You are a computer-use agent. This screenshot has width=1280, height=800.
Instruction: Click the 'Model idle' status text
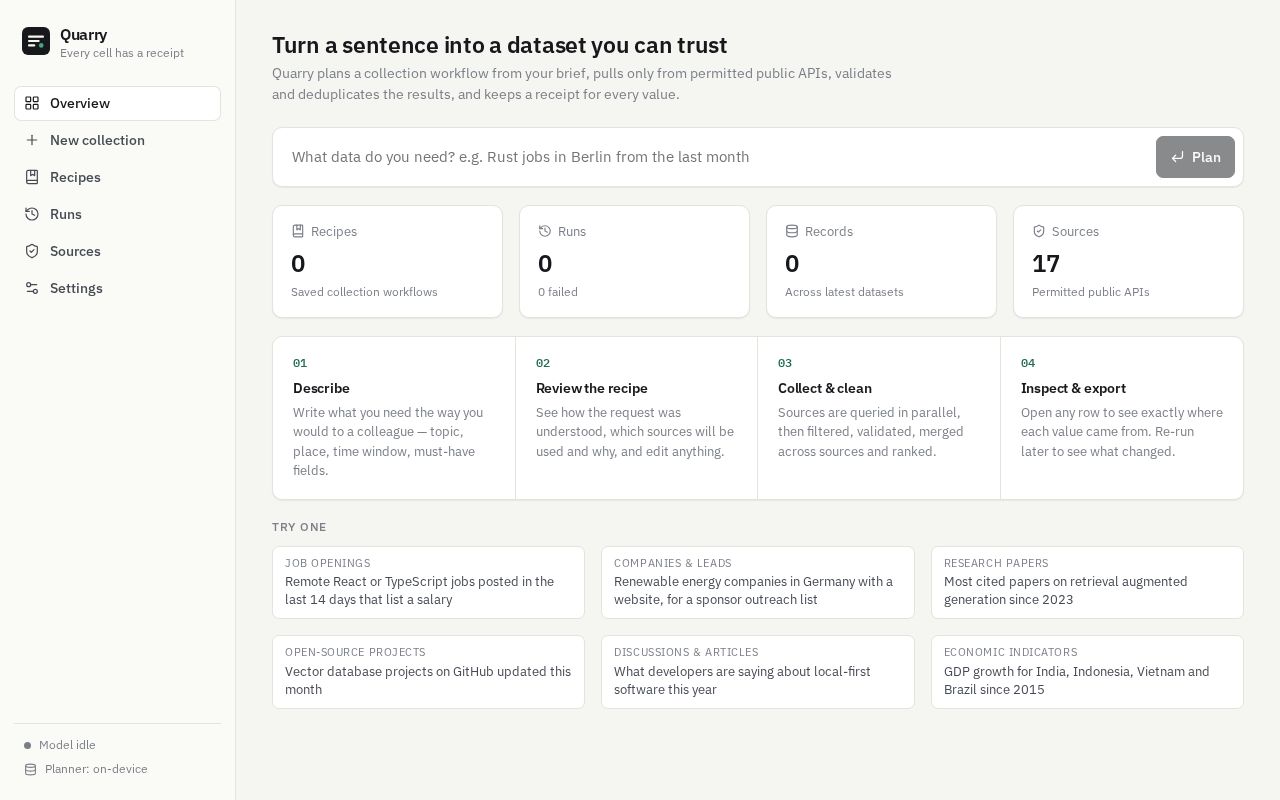[67, 745]
